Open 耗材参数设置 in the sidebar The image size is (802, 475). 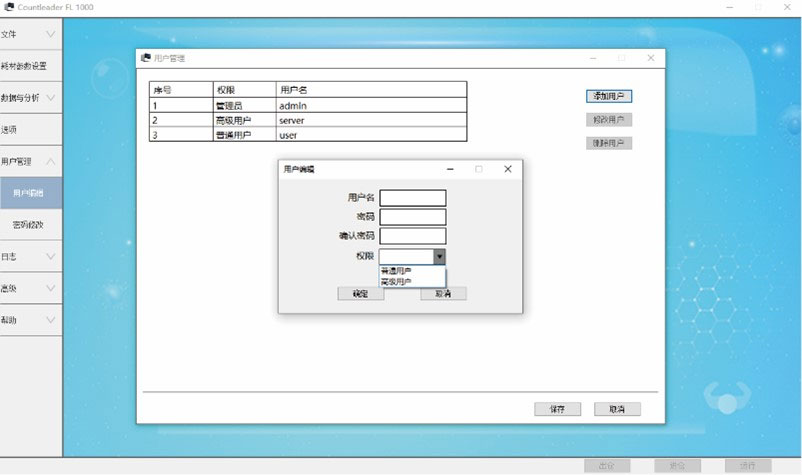[x=30, y=66]
